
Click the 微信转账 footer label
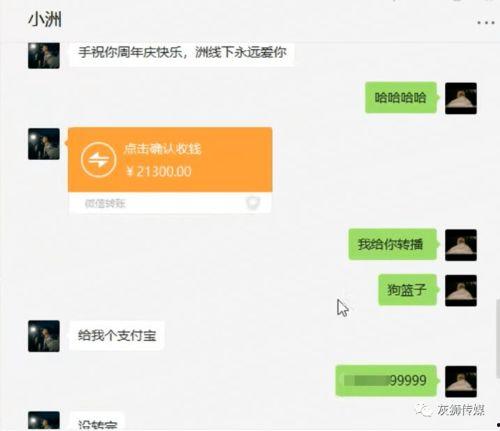(x=105, y=203)
